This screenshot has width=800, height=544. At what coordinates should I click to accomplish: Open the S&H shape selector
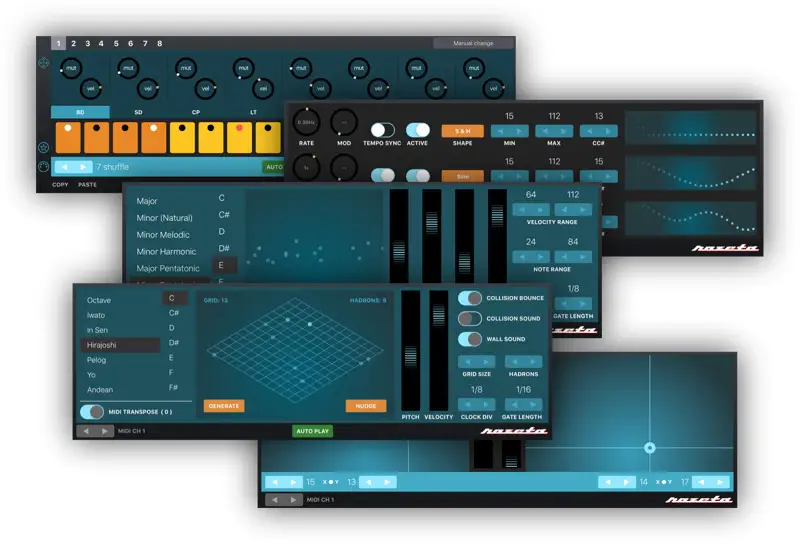pyautogui.click(x=462, y=131)
